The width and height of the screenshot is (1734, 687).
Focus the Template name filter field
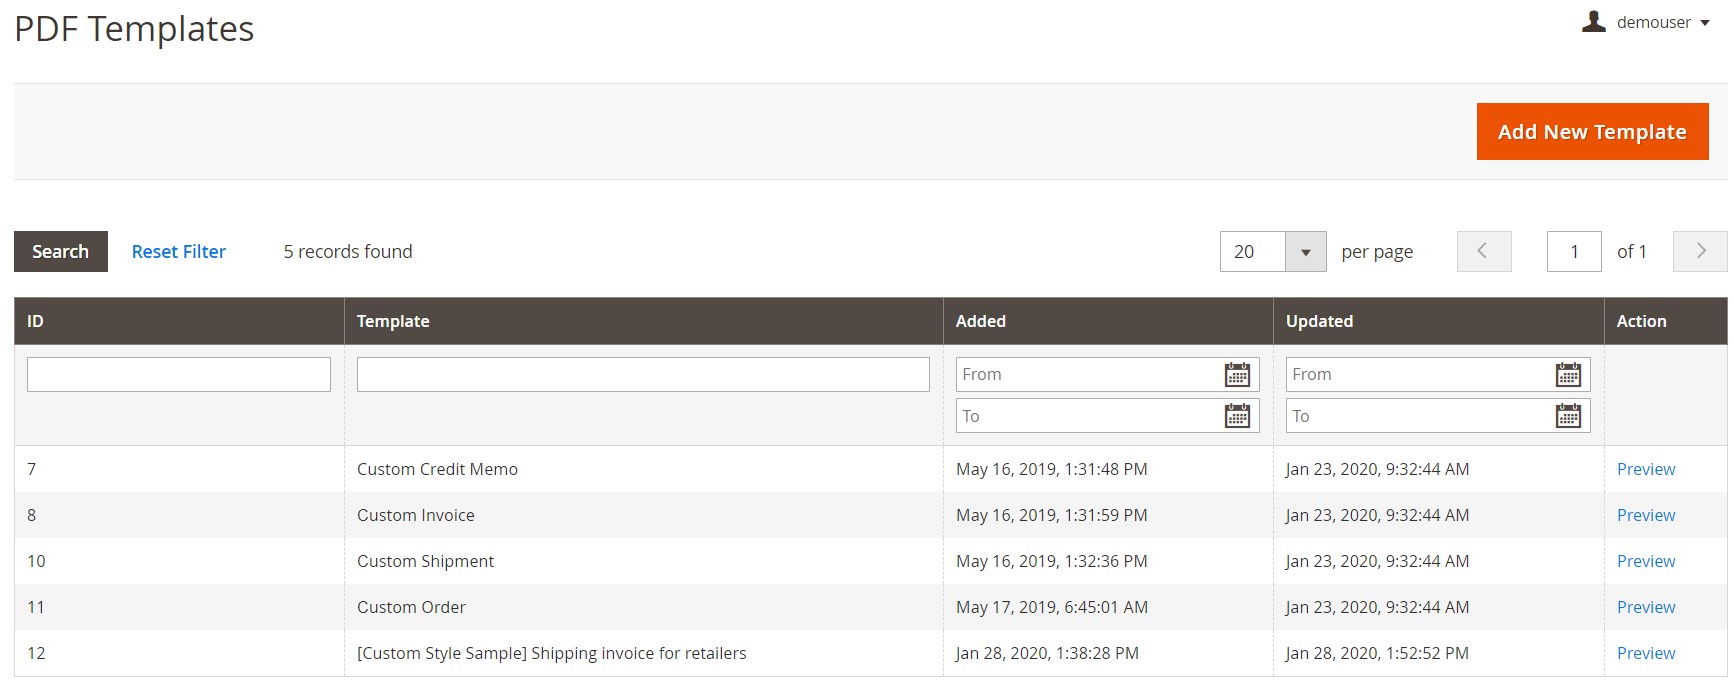click(x=643, y=375)
